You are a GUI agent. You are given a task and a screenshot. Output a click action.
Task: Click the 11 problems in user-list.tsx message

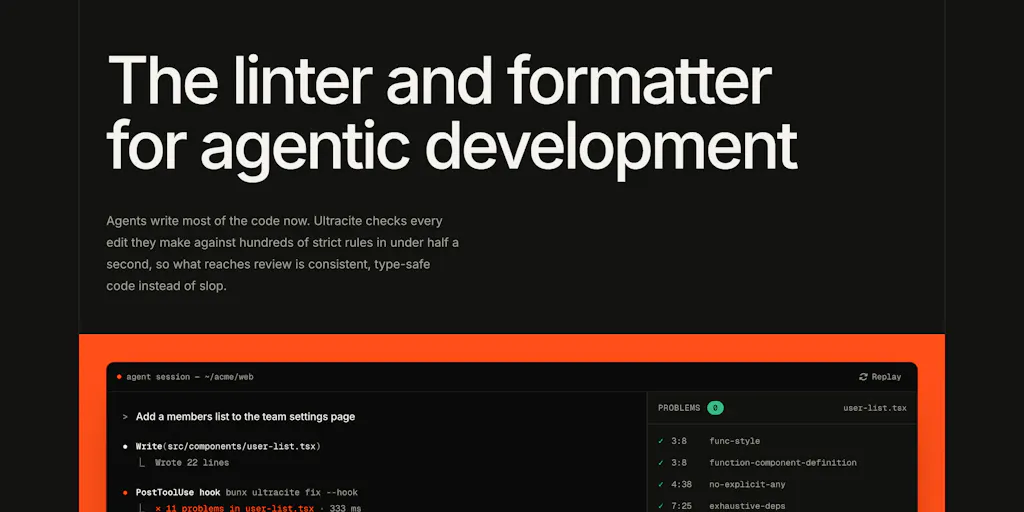pos(234,508)
